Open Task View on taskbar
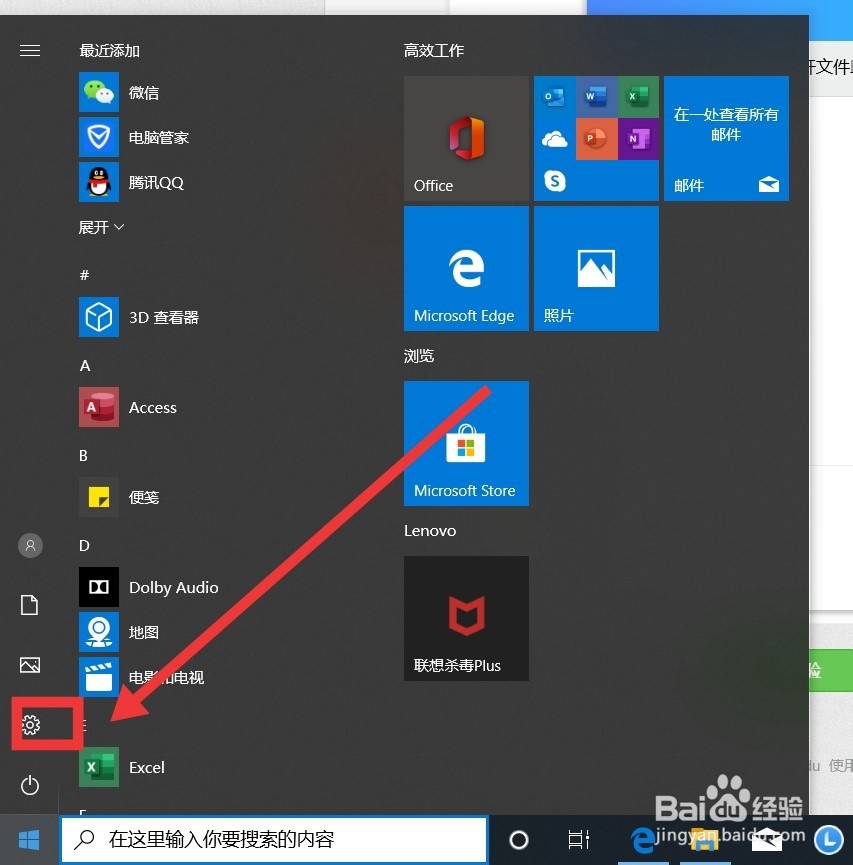 pyautogui.click(x=579, y=840)
